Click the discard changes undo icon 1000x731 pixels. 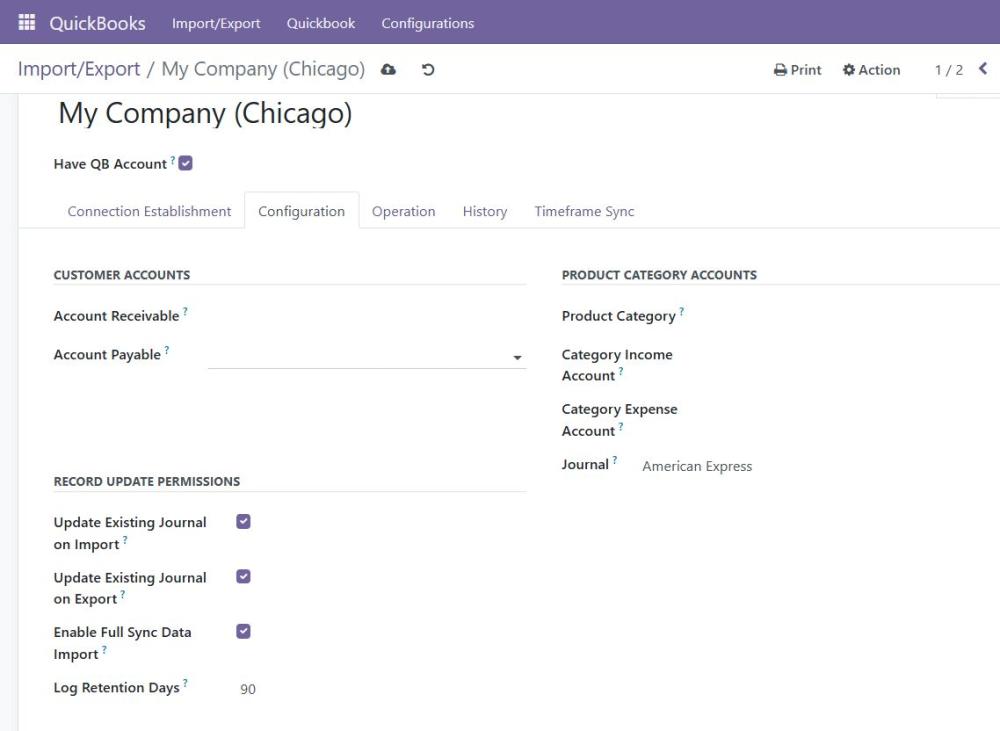pos(428,69)
